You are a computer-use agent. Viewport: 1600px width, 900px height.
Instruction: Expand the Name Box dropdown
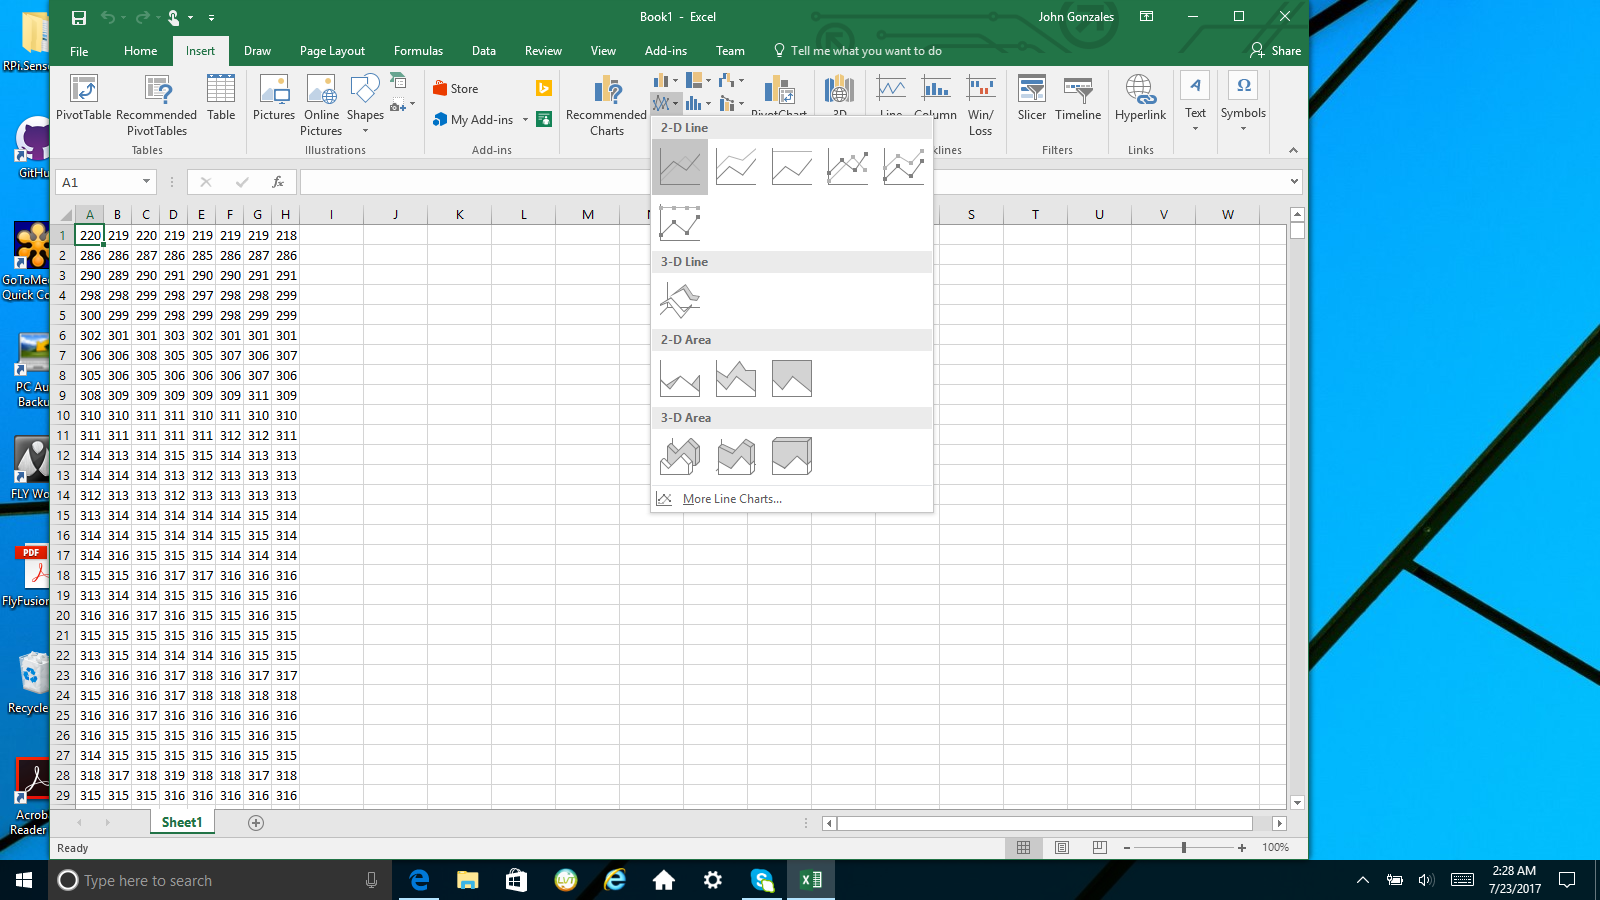(x=146, y=182)
